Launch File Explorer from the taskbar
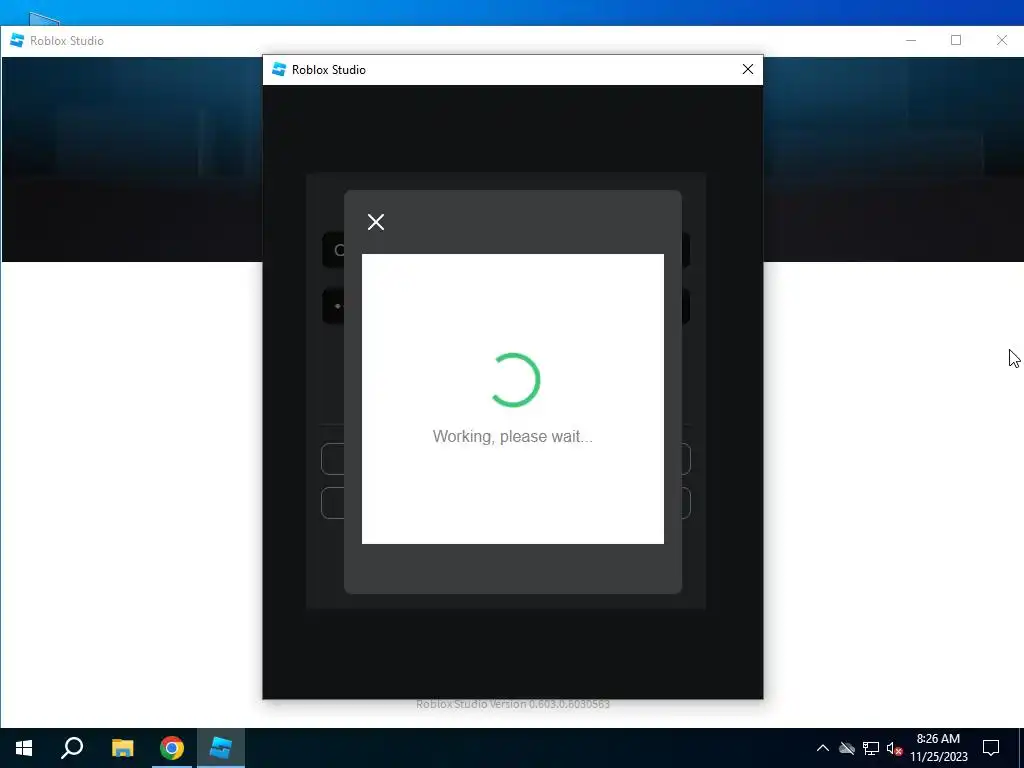The height and width of the screenshot is (768, 1024). pyautogui.click(x=122, y=748)
